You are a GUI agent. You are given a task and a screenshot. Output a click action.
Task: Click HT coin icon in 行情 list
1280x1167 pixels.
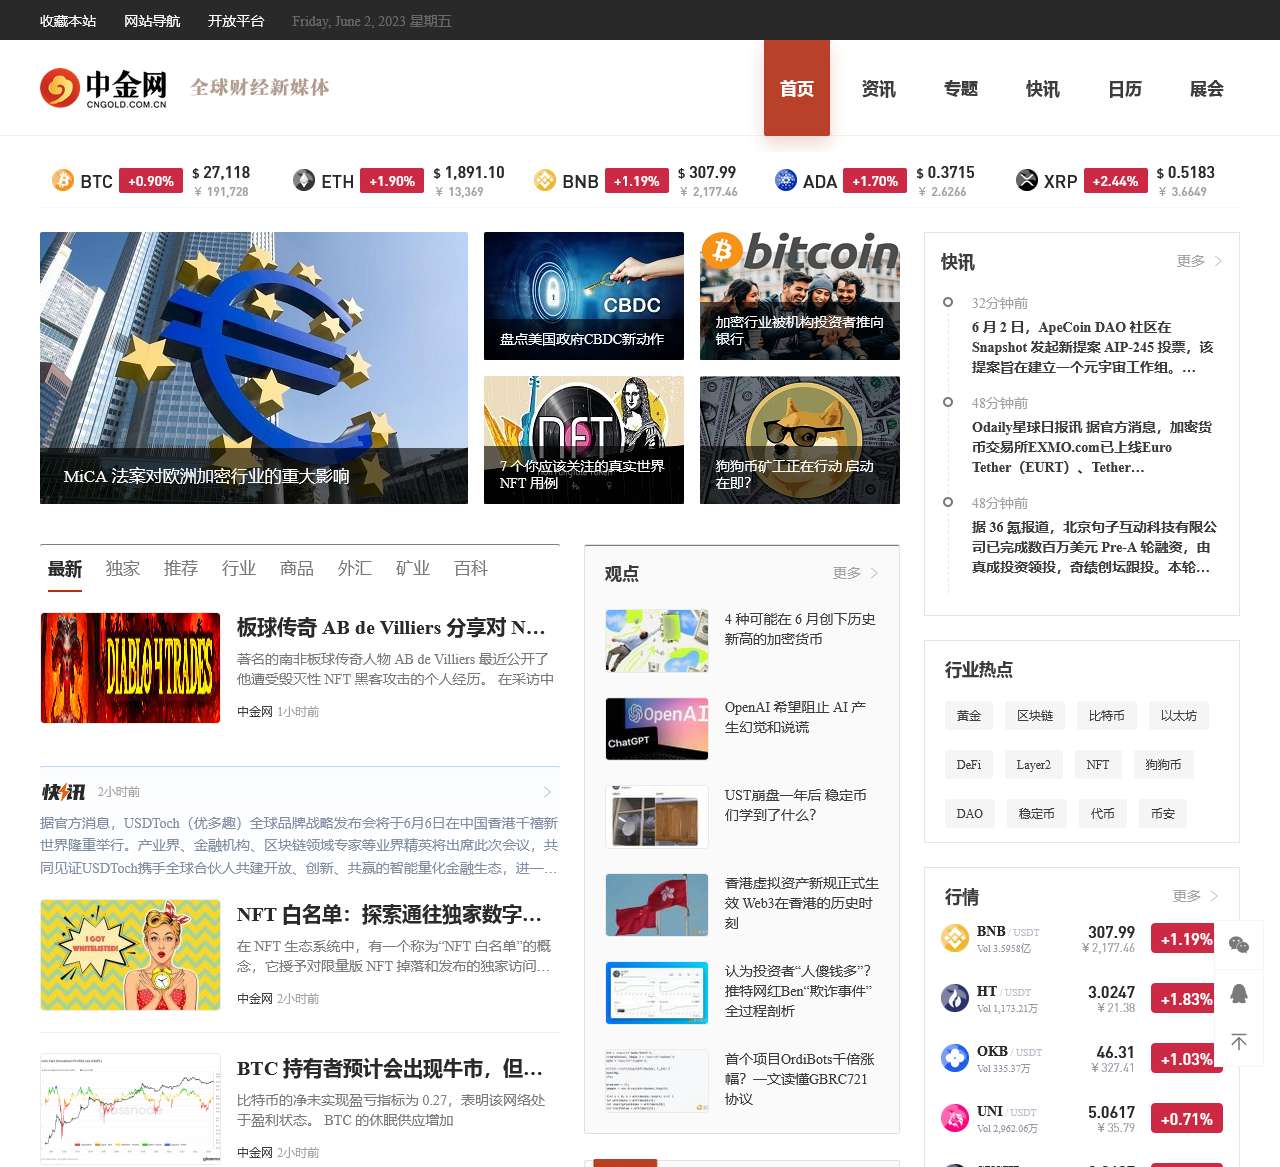point(955,998)
